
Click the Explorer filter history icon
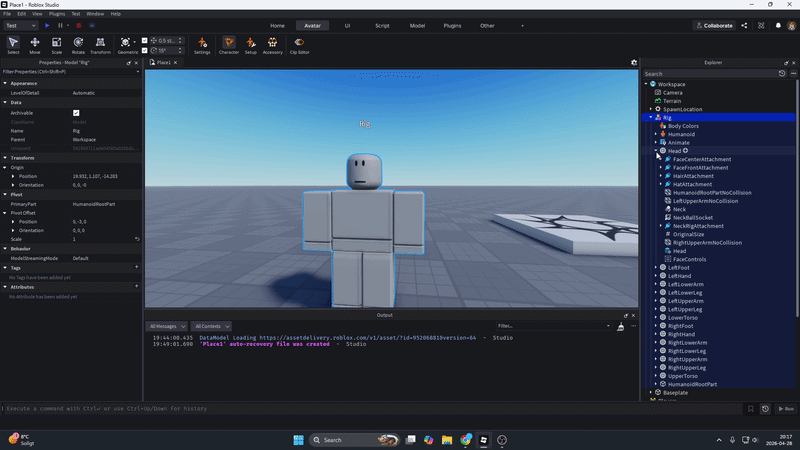782,73
